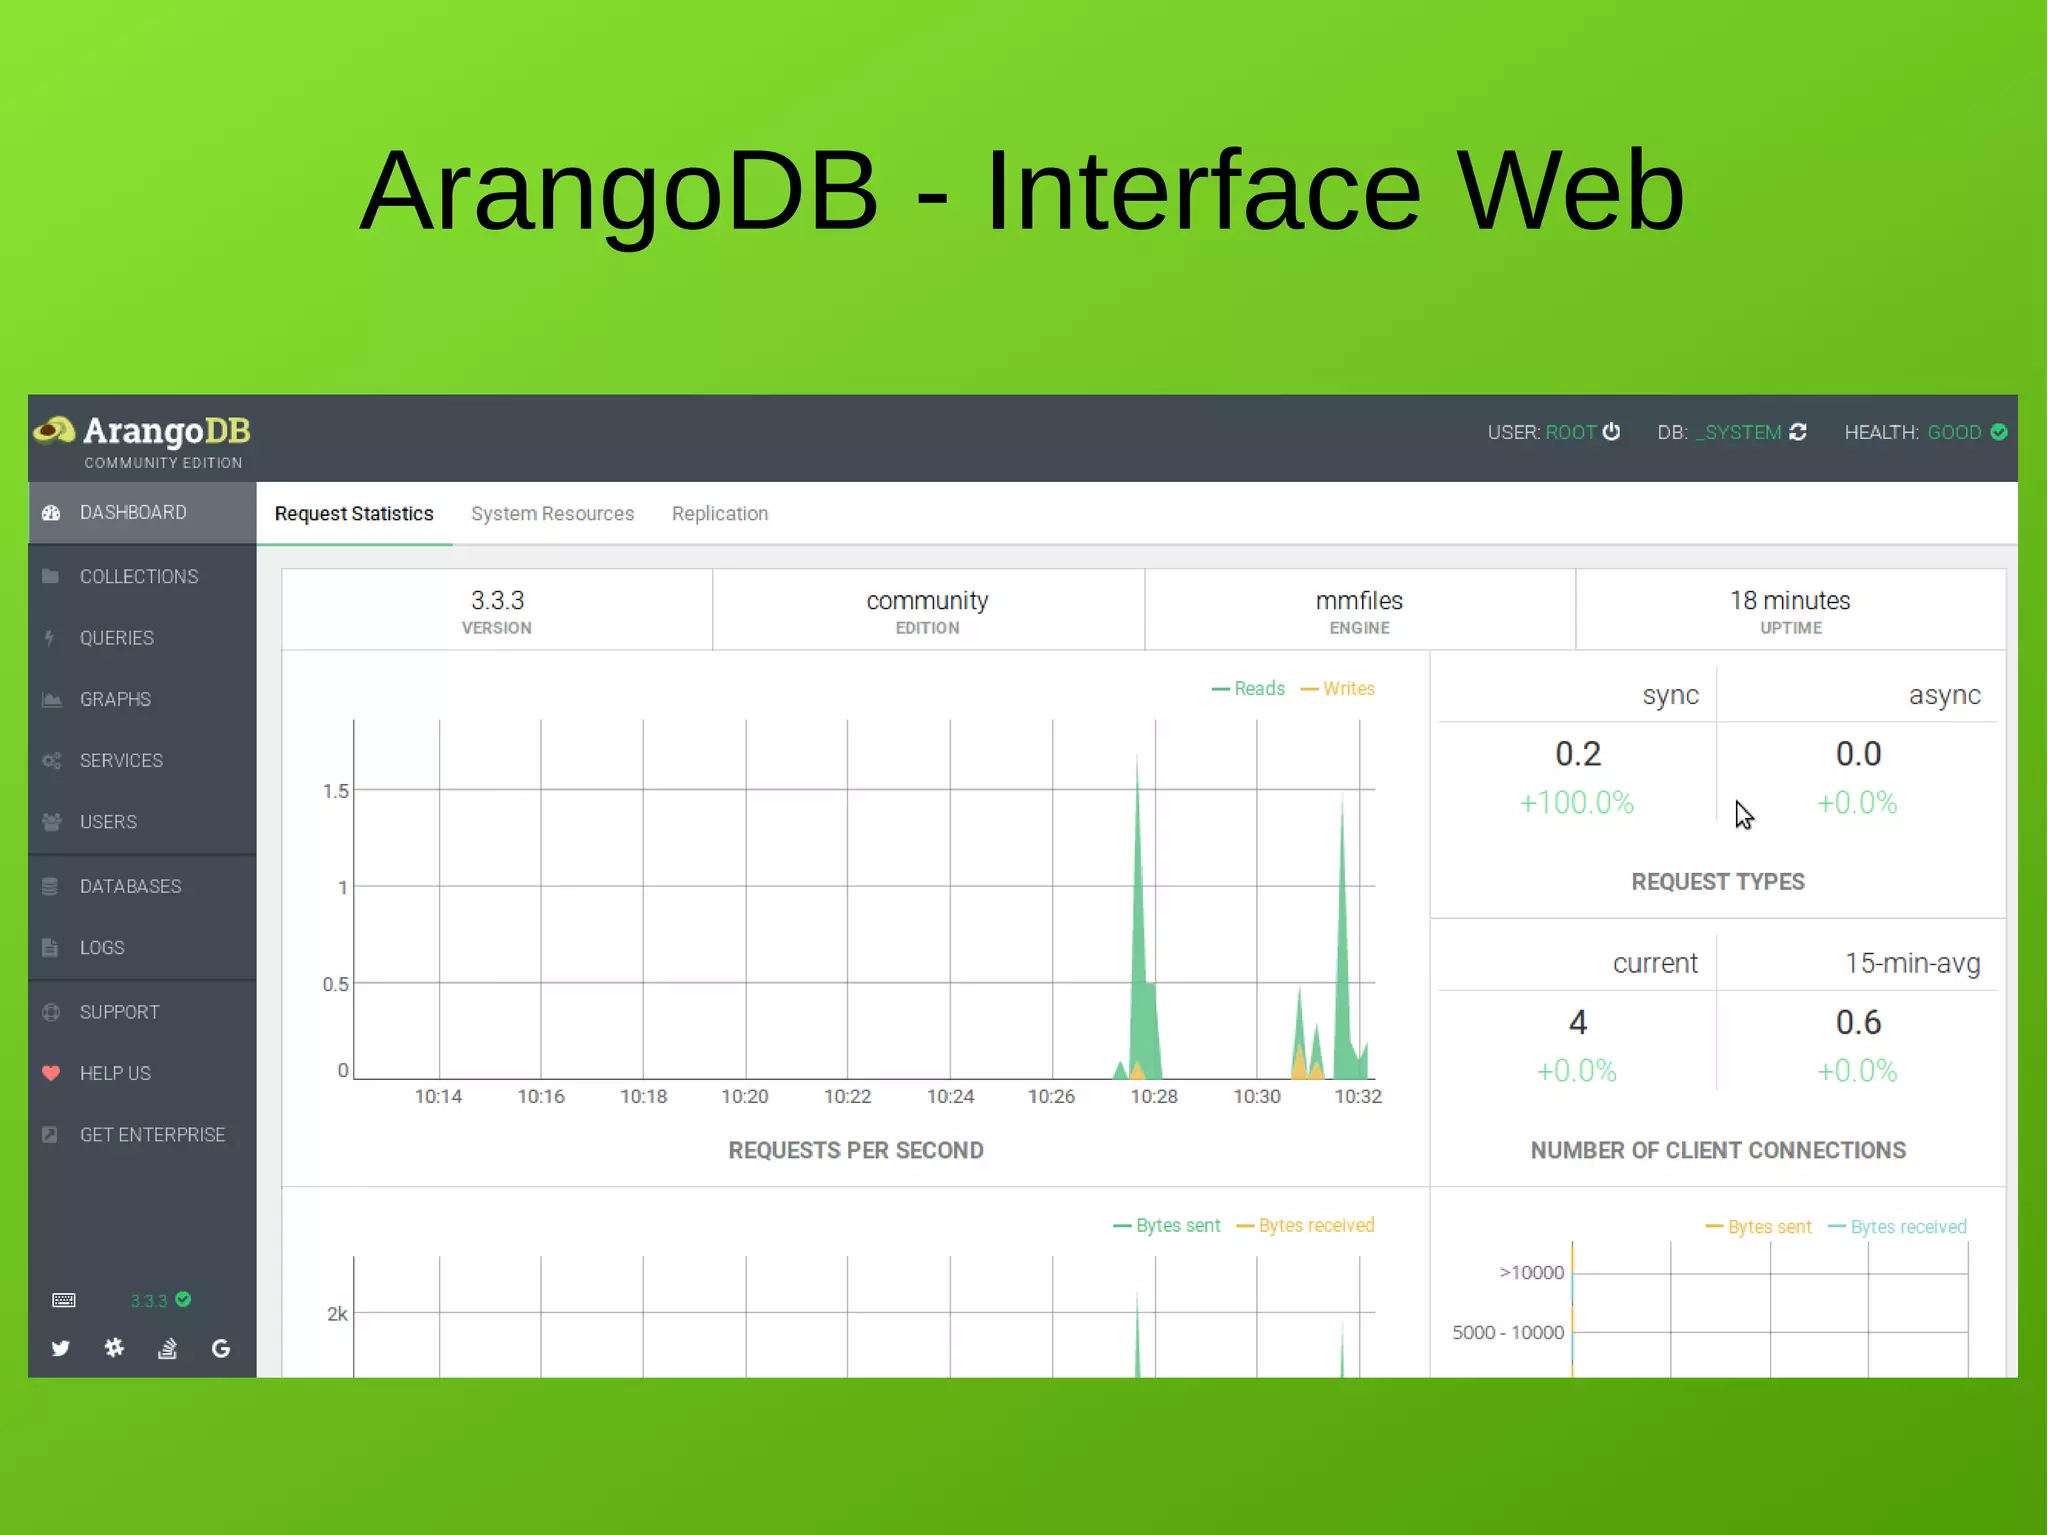
Task: Click the Graphs area chart icon
Action: point(52,699)
